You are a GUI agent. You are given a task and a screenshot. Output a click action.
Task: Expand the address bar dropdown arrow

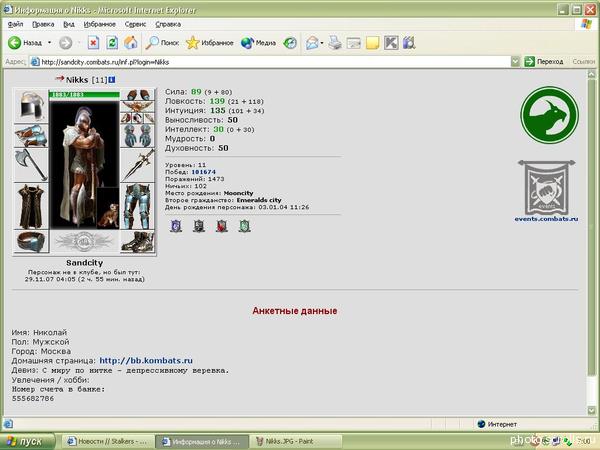click(515, 62)
